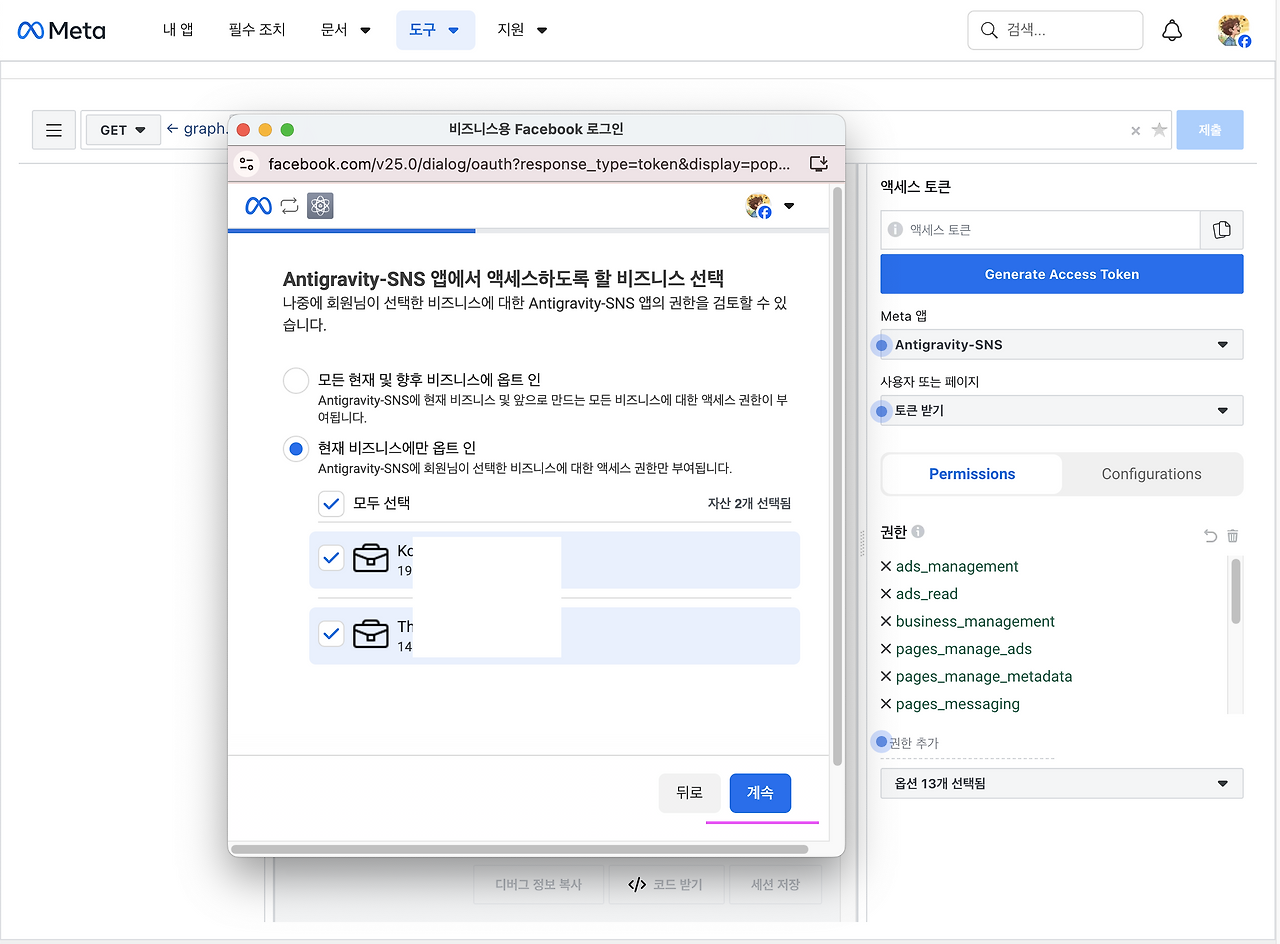Image resolution: width=1280 pixels, height=944 pixels.
Task: Go to 내 앱 in the header
Action: 178,30
